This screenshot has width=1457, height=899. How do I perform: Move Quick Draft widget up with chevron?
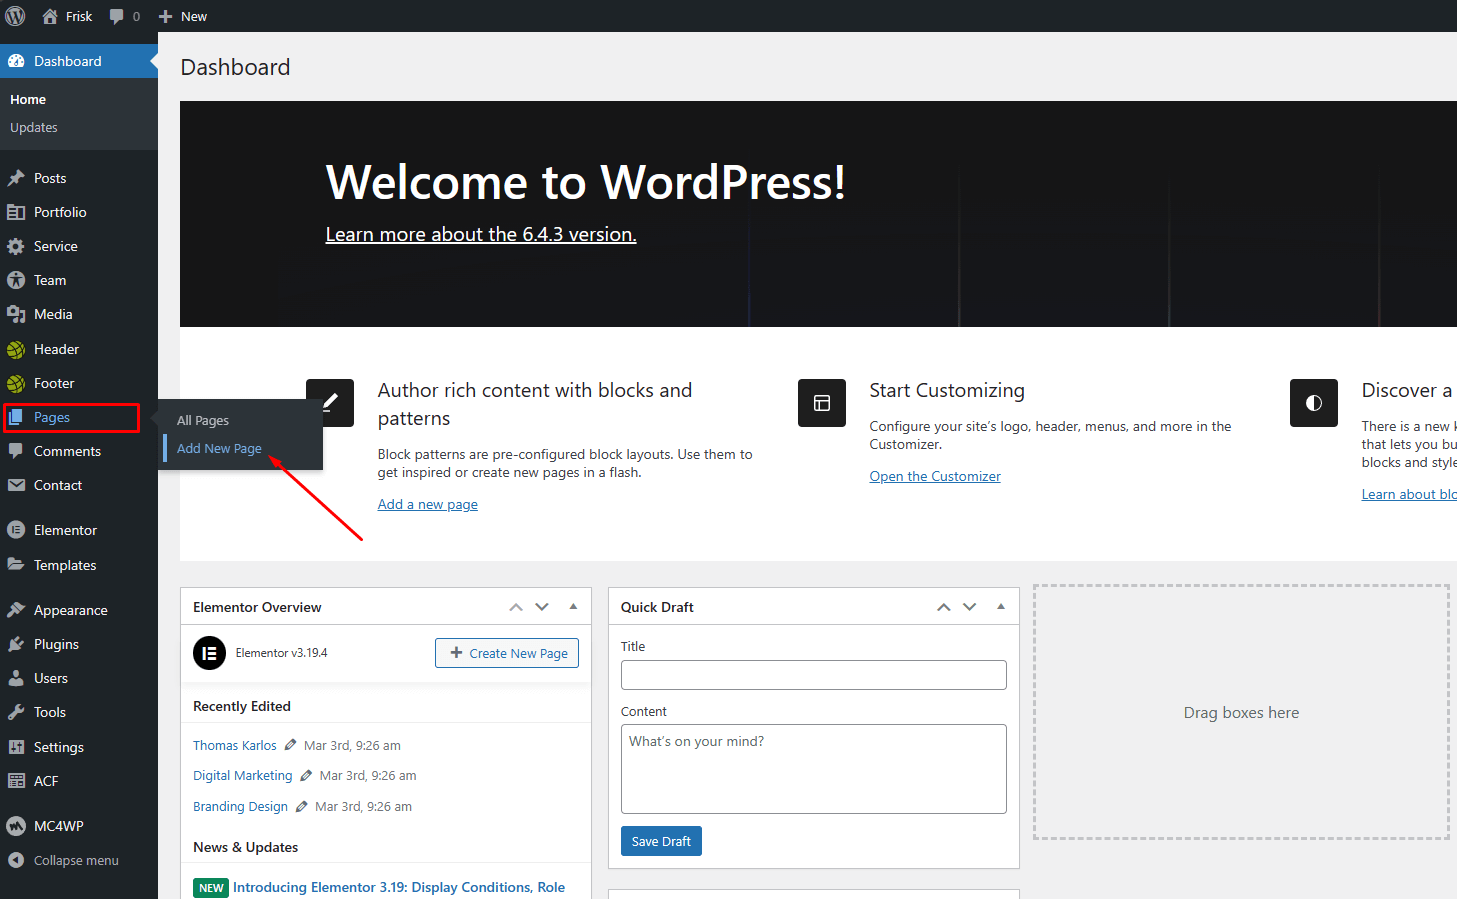pos(943,607)
